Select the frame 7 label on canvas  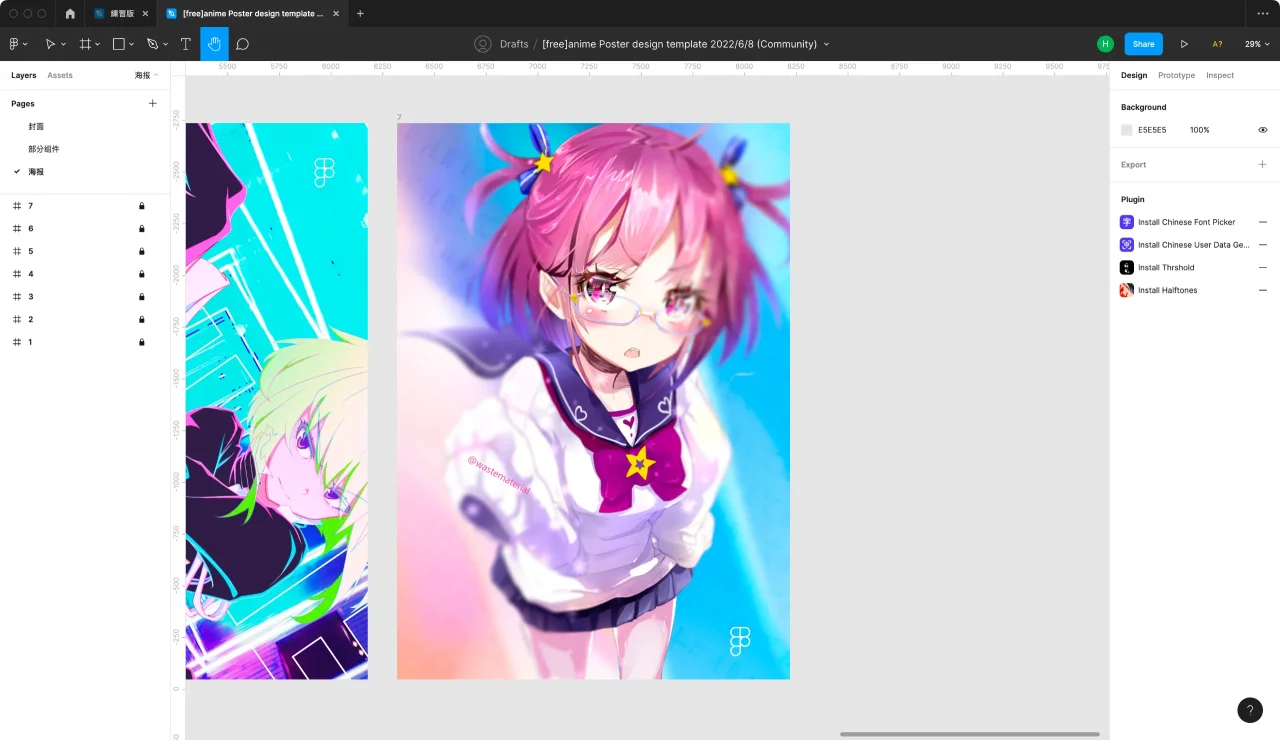[399, 117]
